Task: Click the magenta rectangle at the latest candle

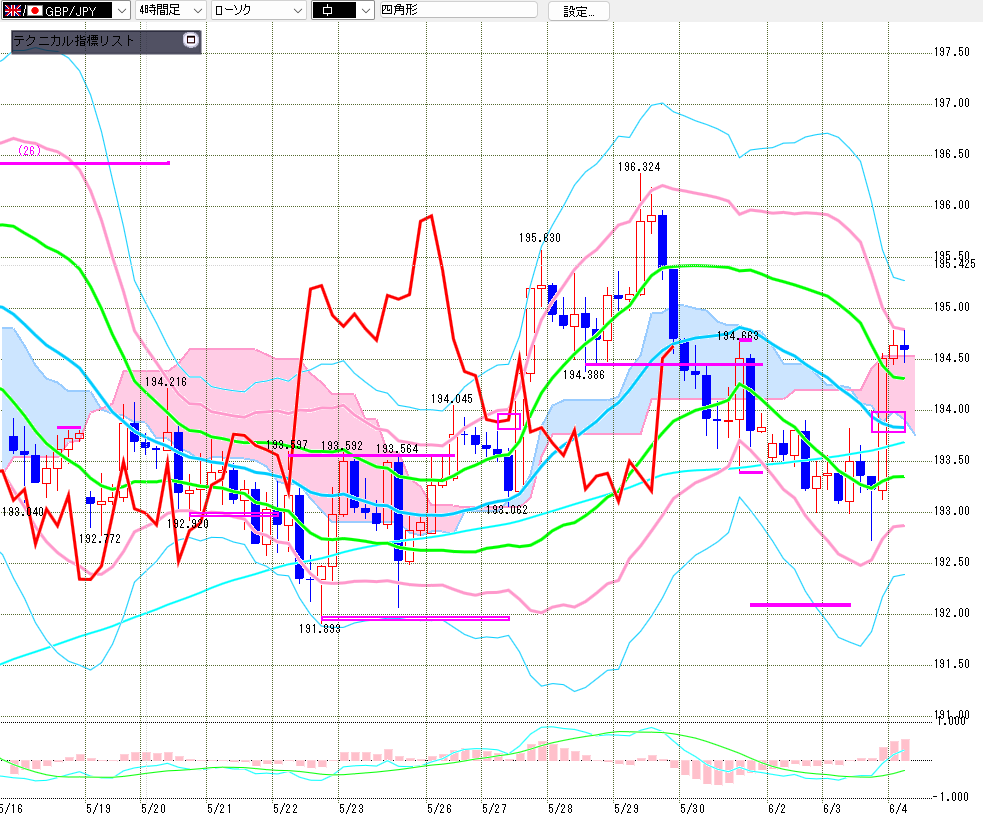Action: (x=888, y=421)
